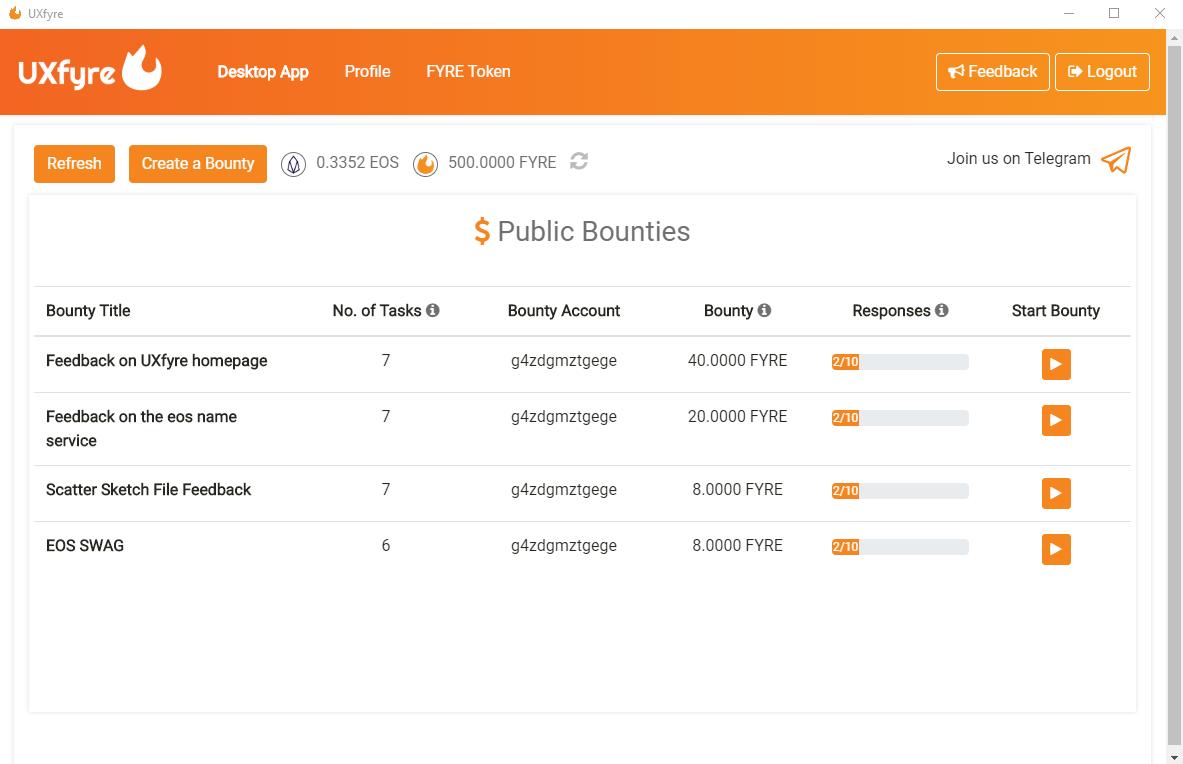Minimize the UXfyre window

(x=1069, y=13)
